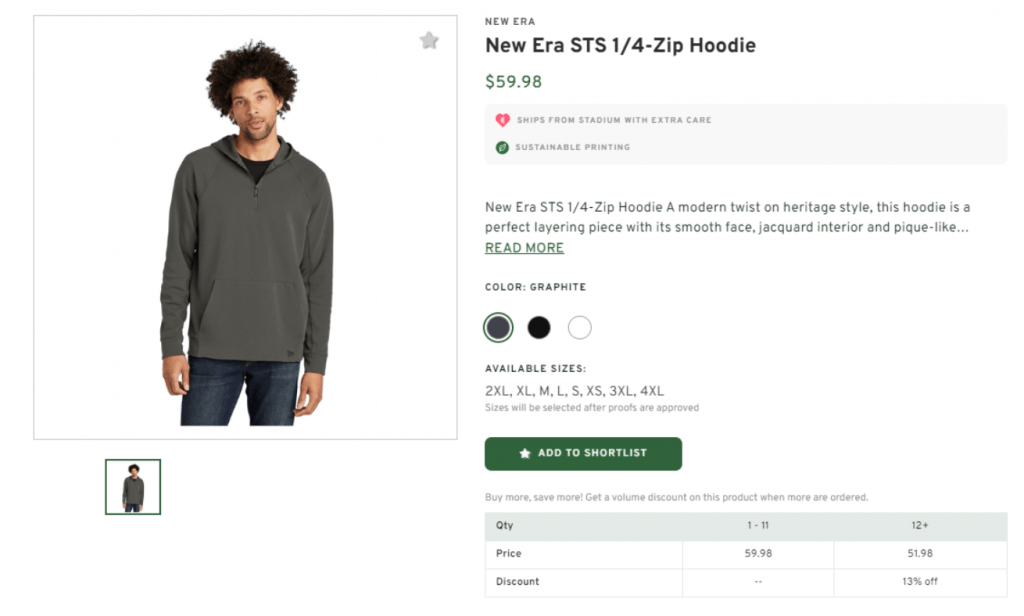Viewport: 1024px width, 616px height.
Task: Open the large hoodie product photo
Action: (245, 228)
